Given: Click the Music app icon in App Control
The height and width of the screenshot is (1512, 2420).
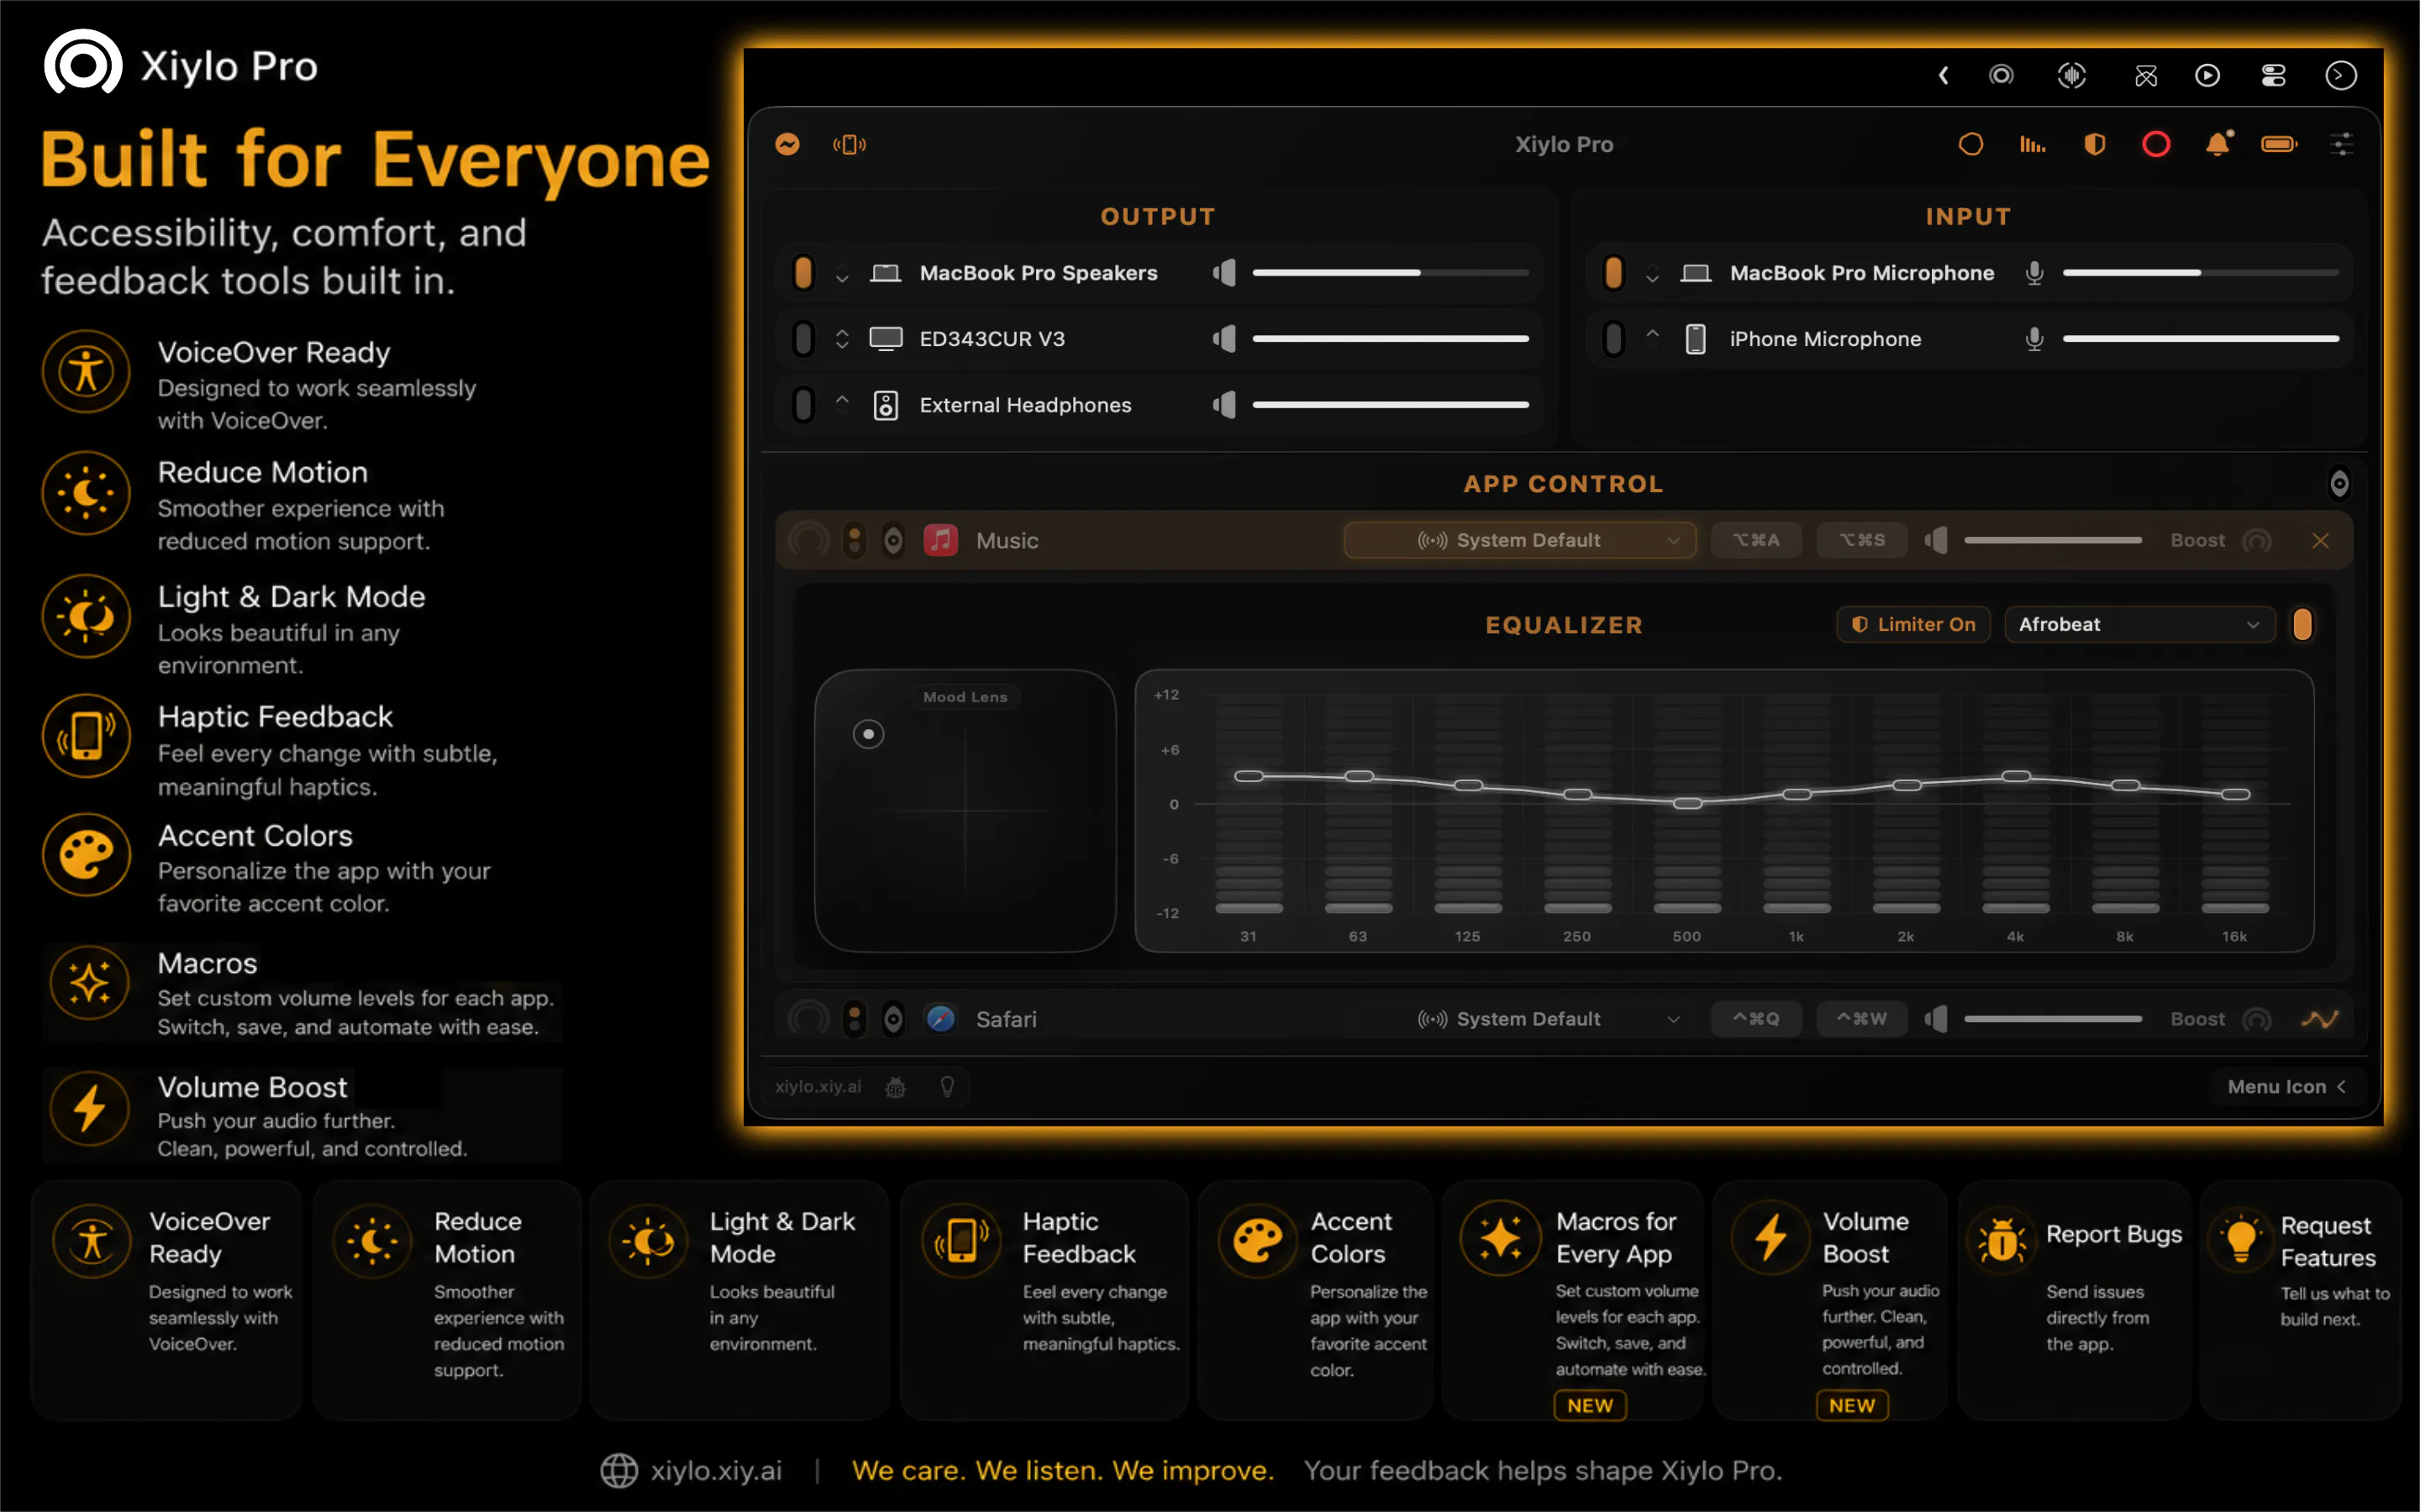Looking at the screenshot, I should point(940,540).
